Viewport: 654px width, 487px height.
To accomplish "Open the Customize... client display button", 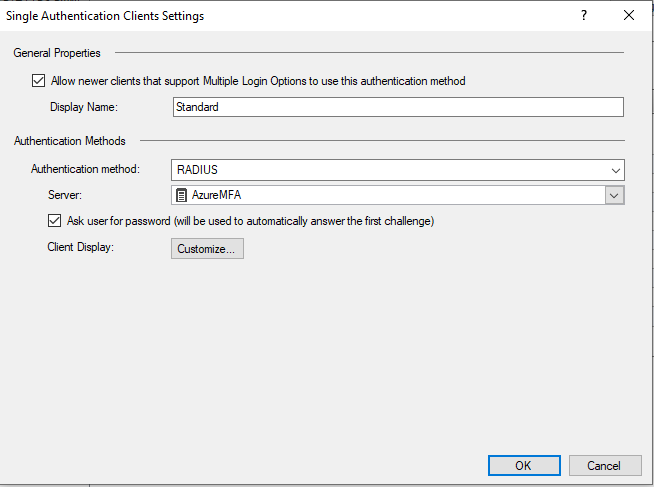I will click(x=207, y=248).
